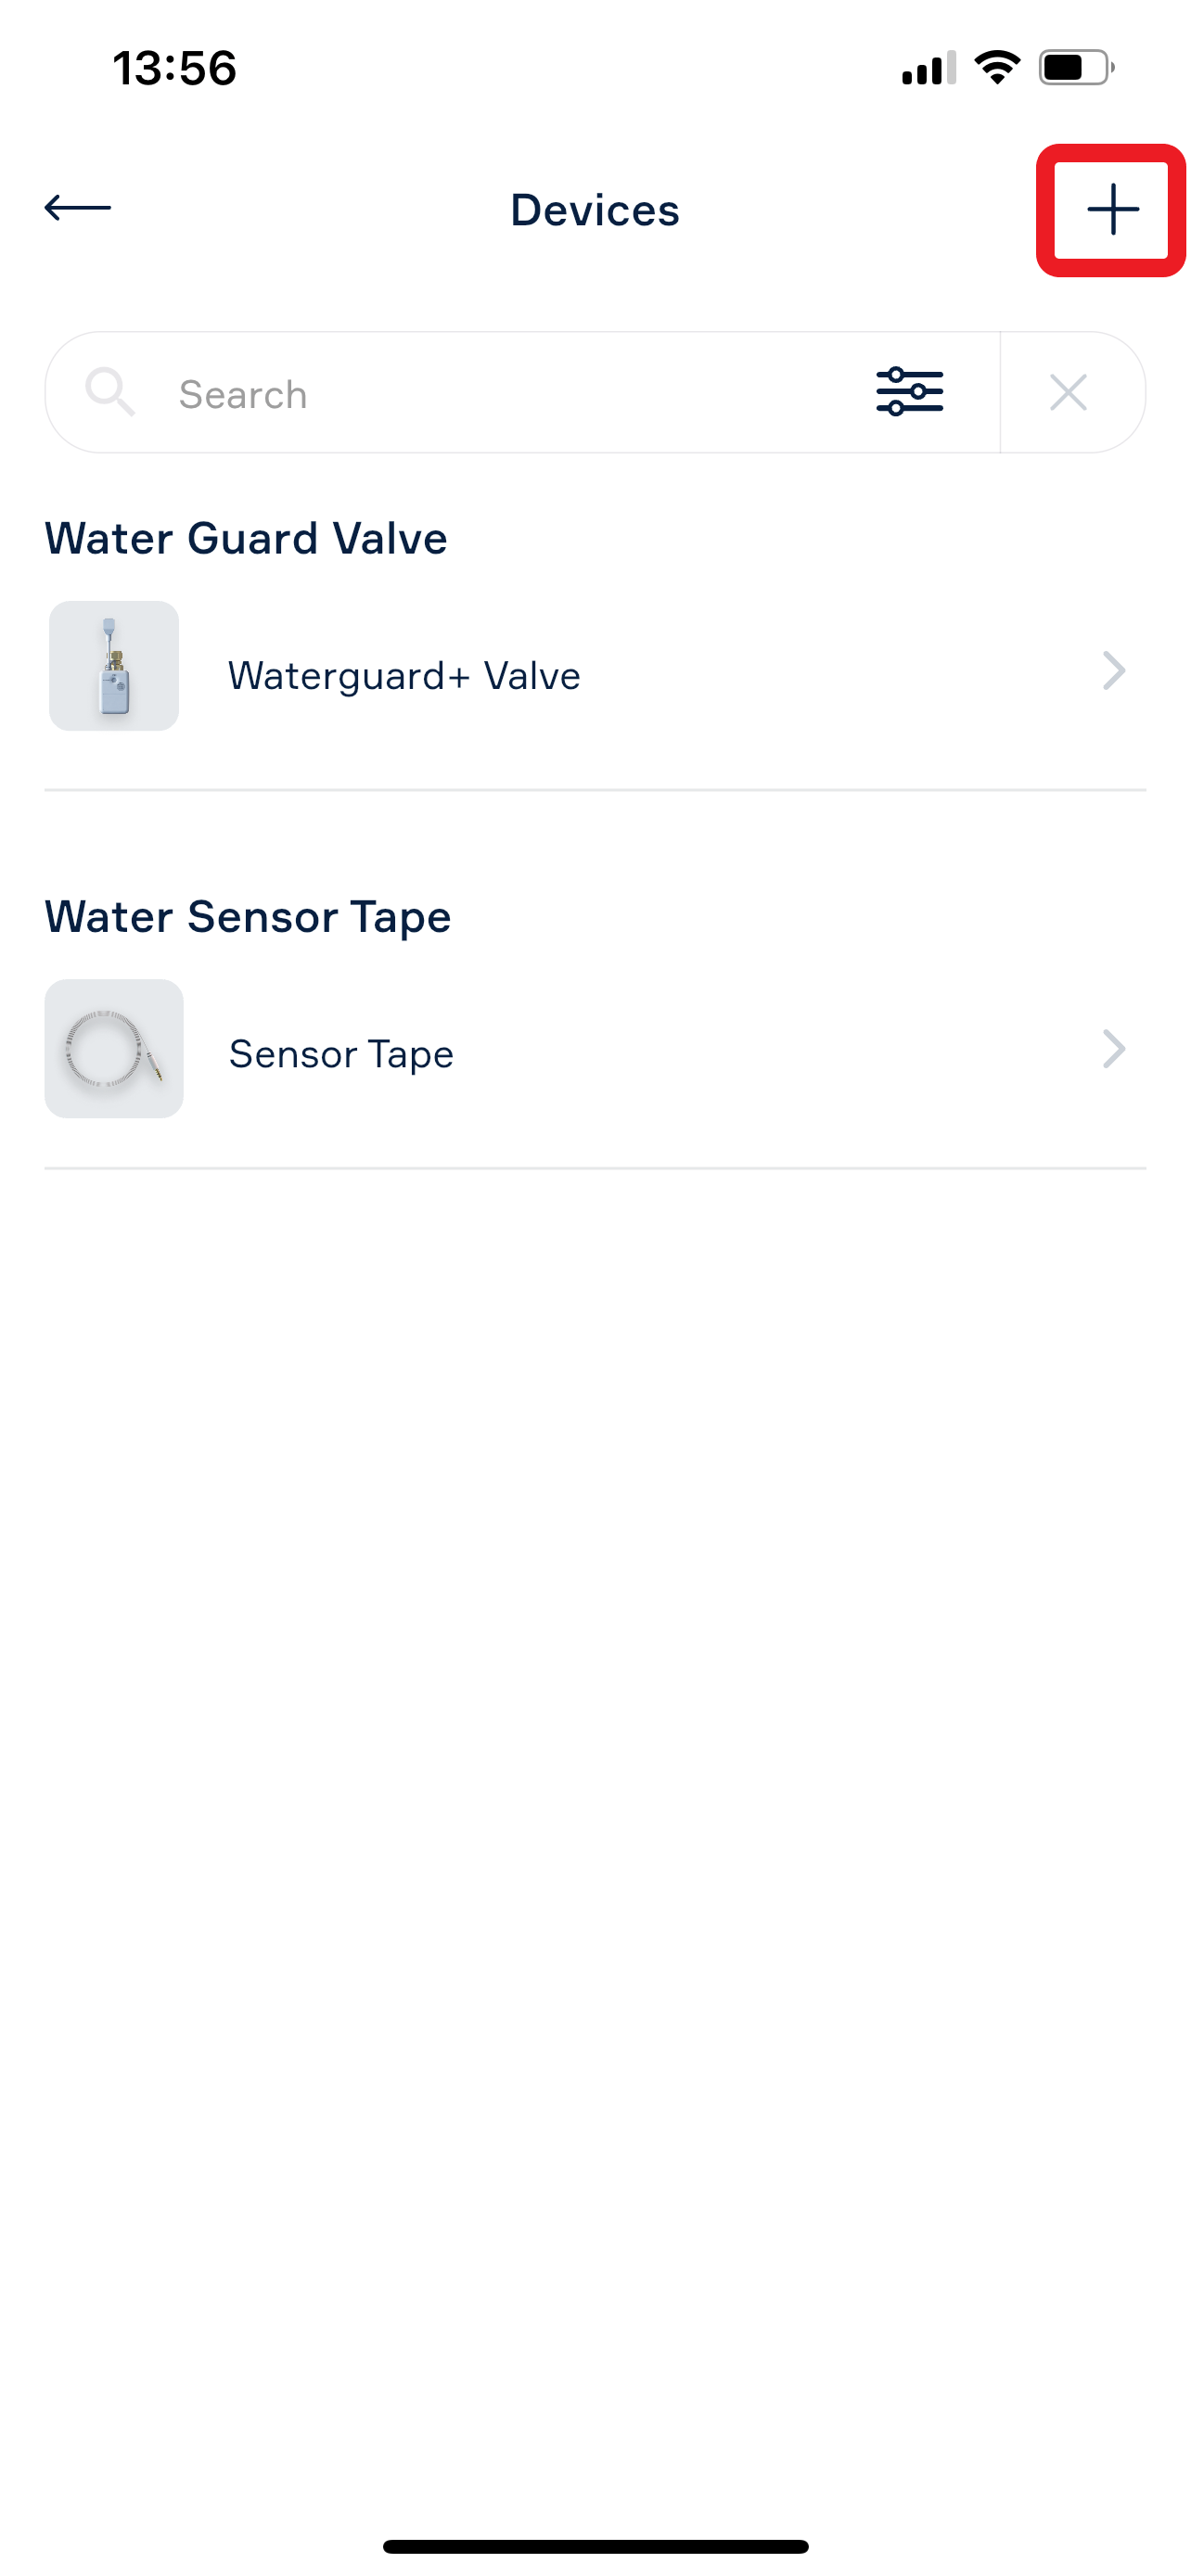Select the Sensor Tape list item
The image size is (1191, 2576).
[x=595, y=1049]
